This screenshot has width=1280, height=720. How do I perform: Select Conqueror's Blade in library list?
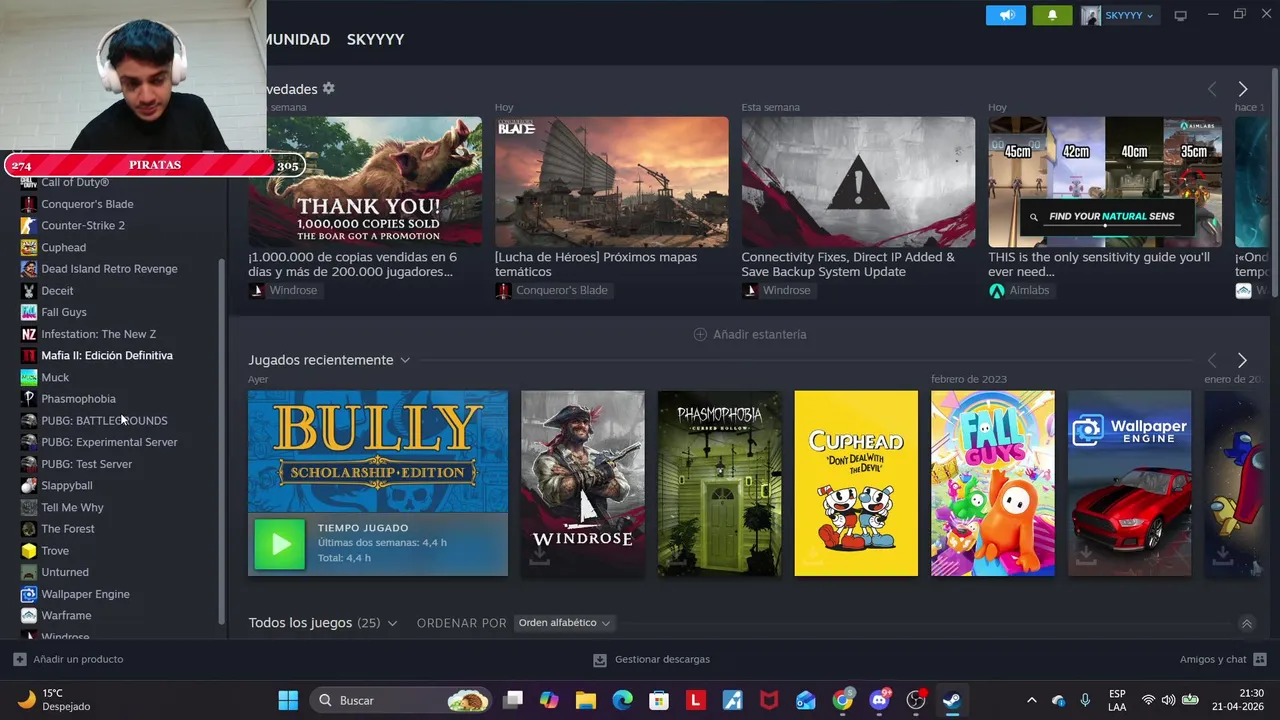[87, 204]
